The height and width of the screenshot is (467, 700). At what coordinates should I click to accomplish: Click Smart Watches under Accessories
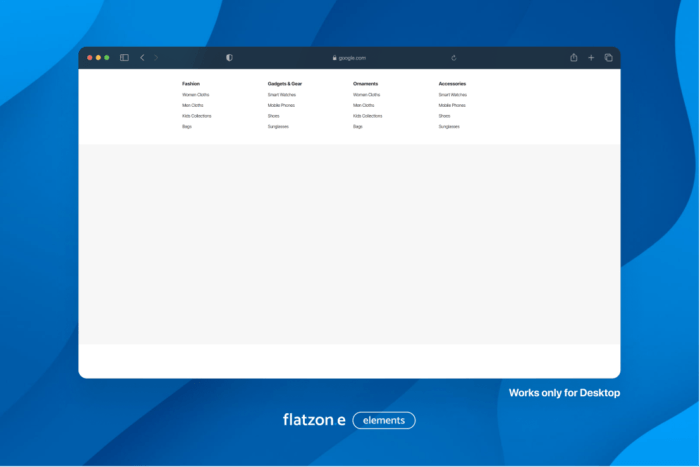[452, 94]
